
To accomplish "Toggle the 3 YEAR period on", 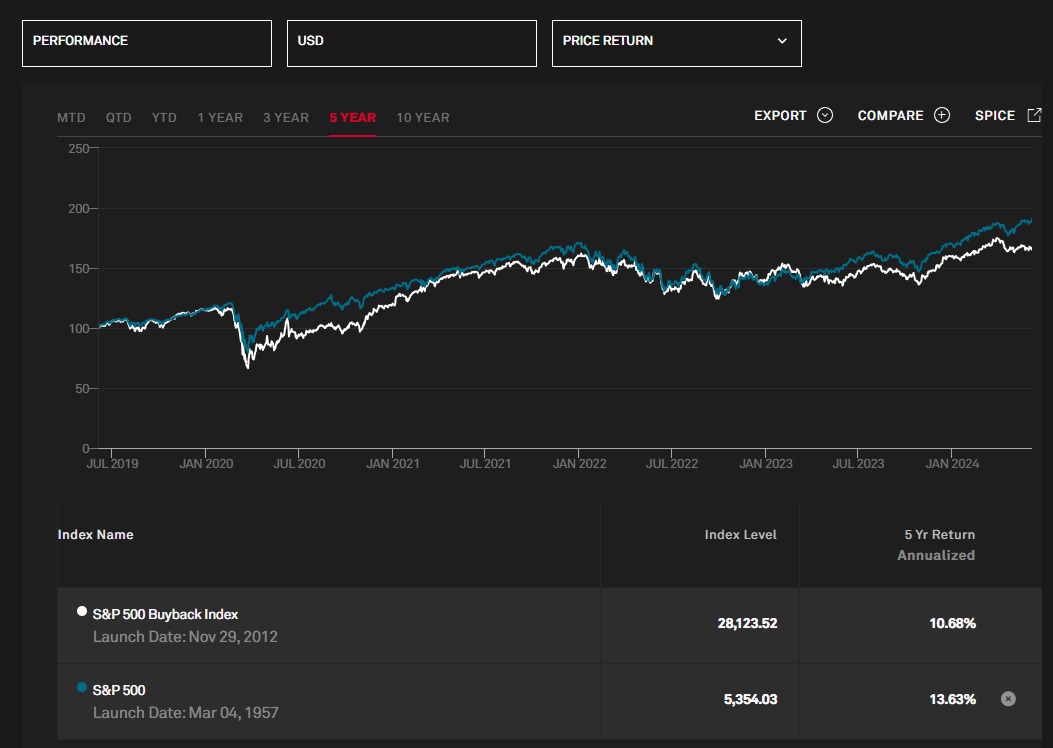I will coord(285,117).
